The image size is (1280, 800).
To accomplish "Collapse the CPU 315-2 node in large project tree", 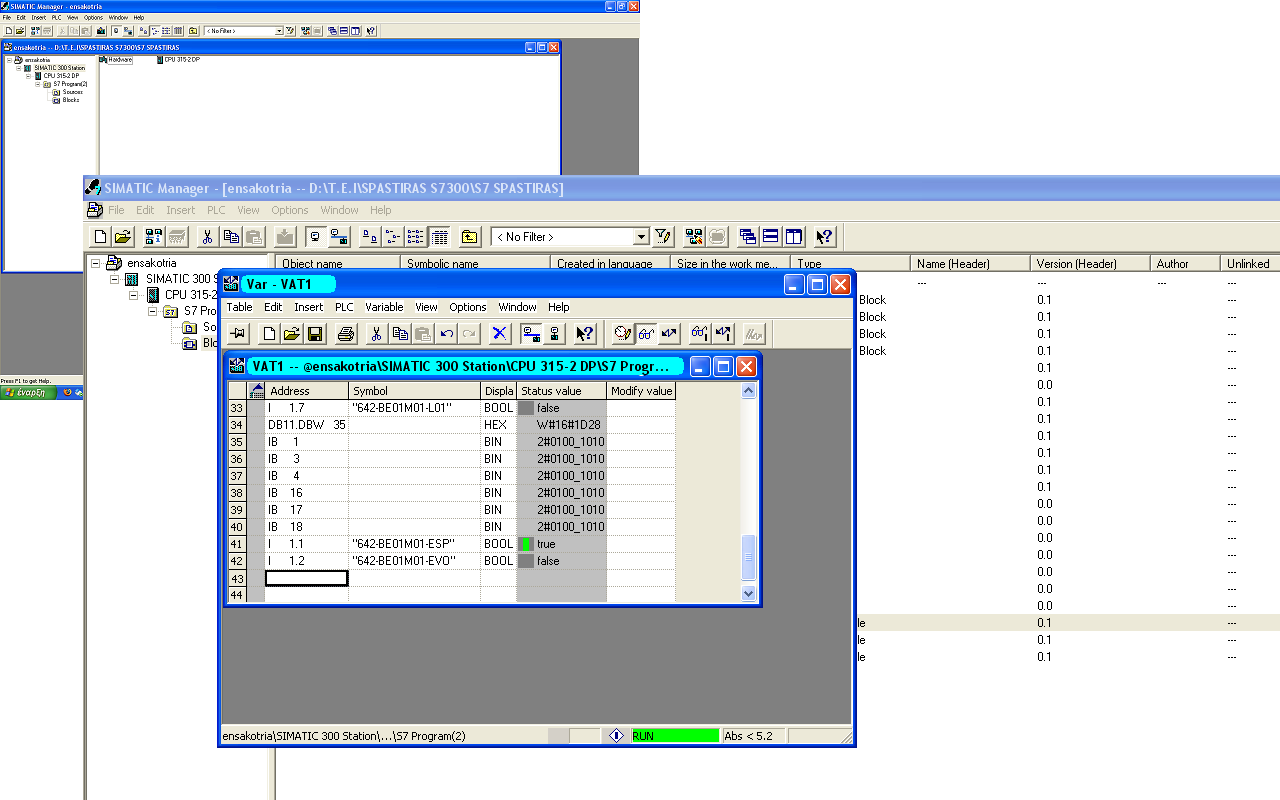I will coord(134,295).
